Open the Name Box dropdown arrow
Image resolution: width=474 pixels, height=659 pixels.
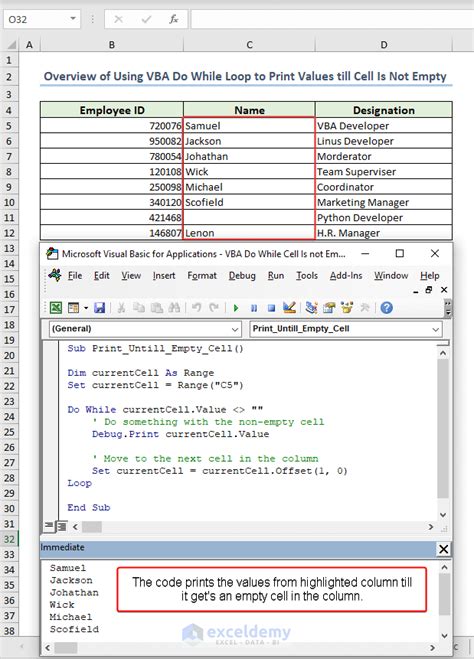tap(73, 19)
